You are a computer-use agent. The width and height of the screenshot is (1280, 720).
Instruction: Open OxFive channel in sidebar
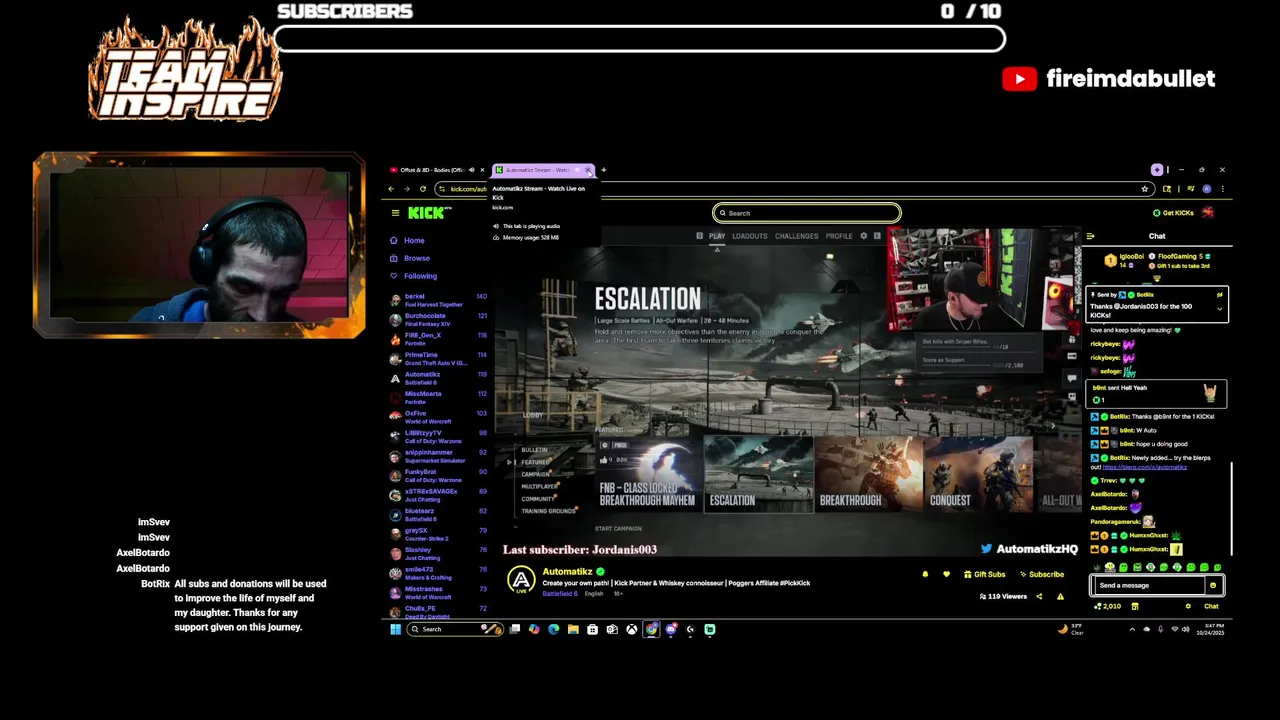440,417
